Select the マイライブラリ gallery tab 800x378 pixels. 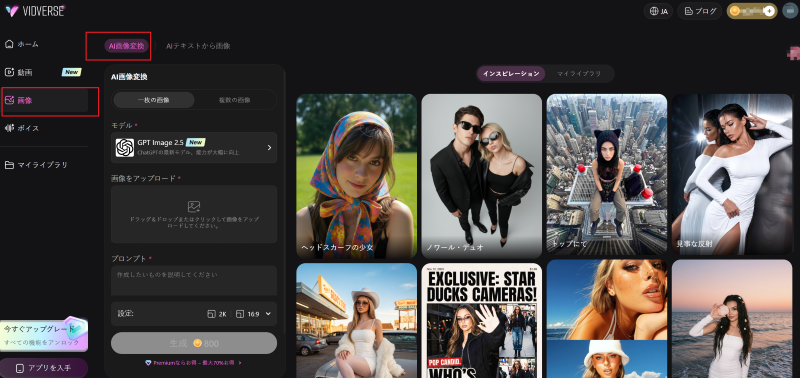[579, 74]
